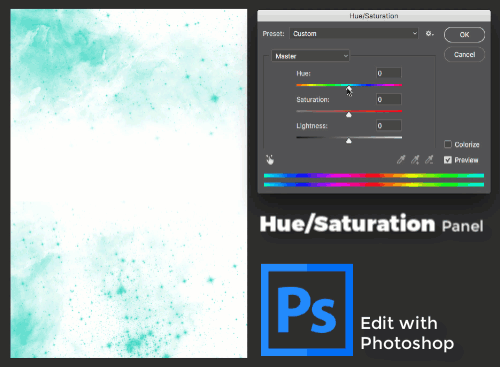Open the Master channel dropdown
The width and height of the screenshot is (500, 367).
pyautogui.click(x=310, y=56)
